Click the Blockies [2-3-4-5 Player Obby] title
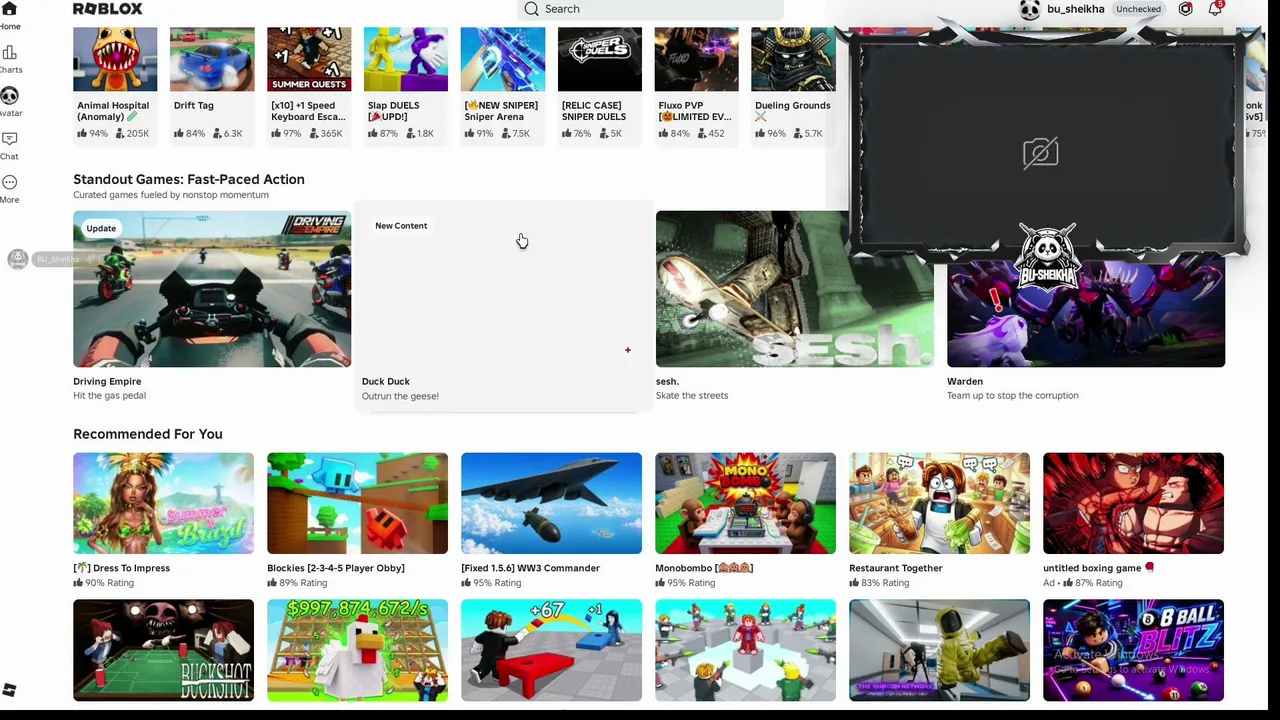The image size is (1280, 720). 336,568
